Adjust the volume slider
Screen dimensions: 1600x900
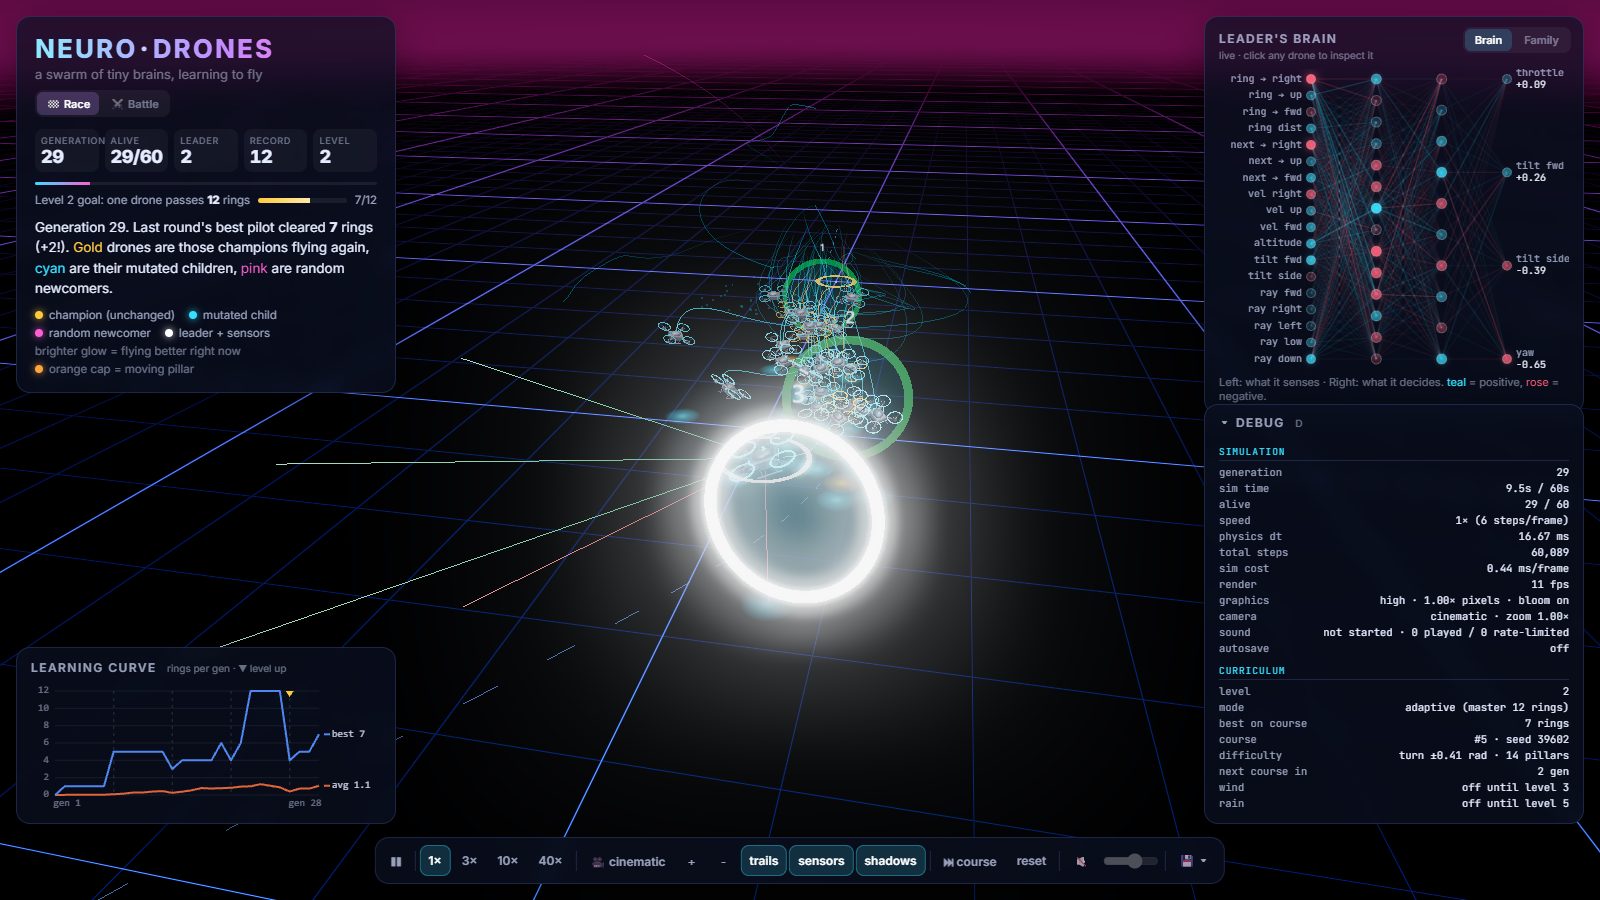tap(1130, 861)
